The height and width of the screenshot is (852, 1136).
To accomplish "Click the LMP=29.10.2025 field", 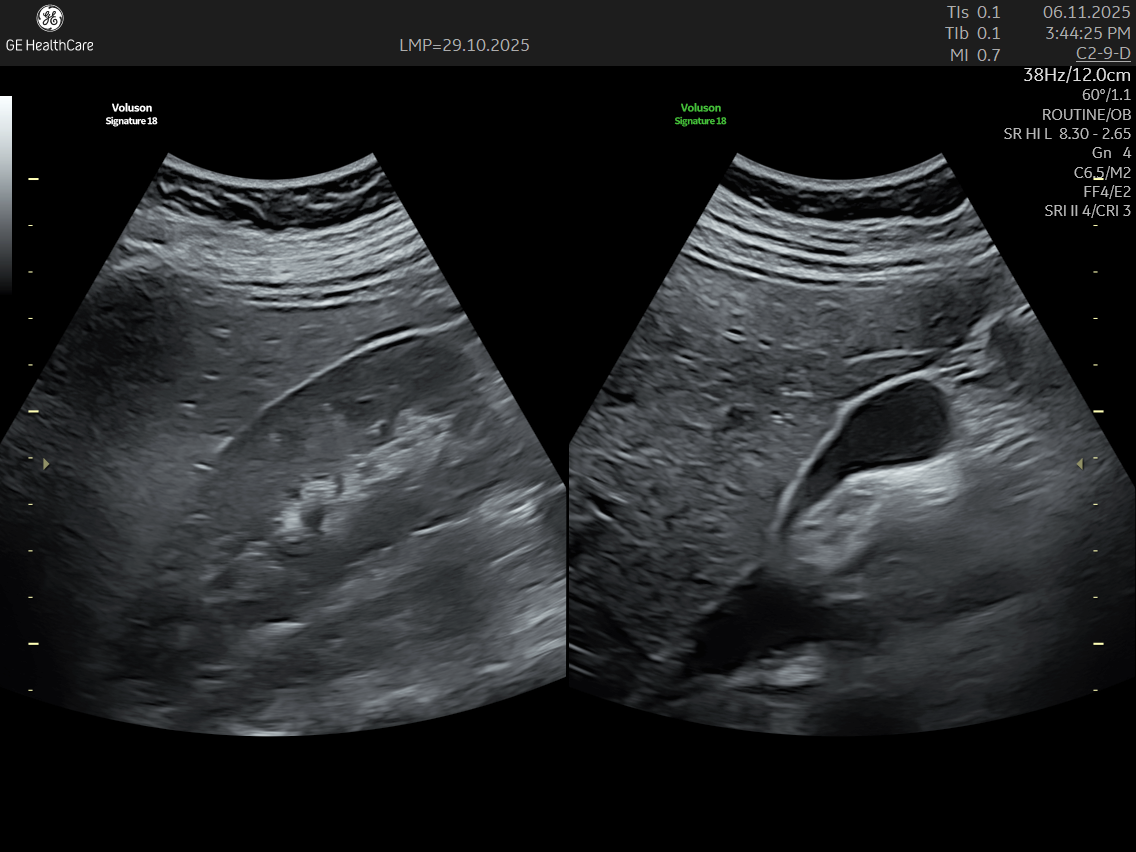I will [x=464, y=45].
